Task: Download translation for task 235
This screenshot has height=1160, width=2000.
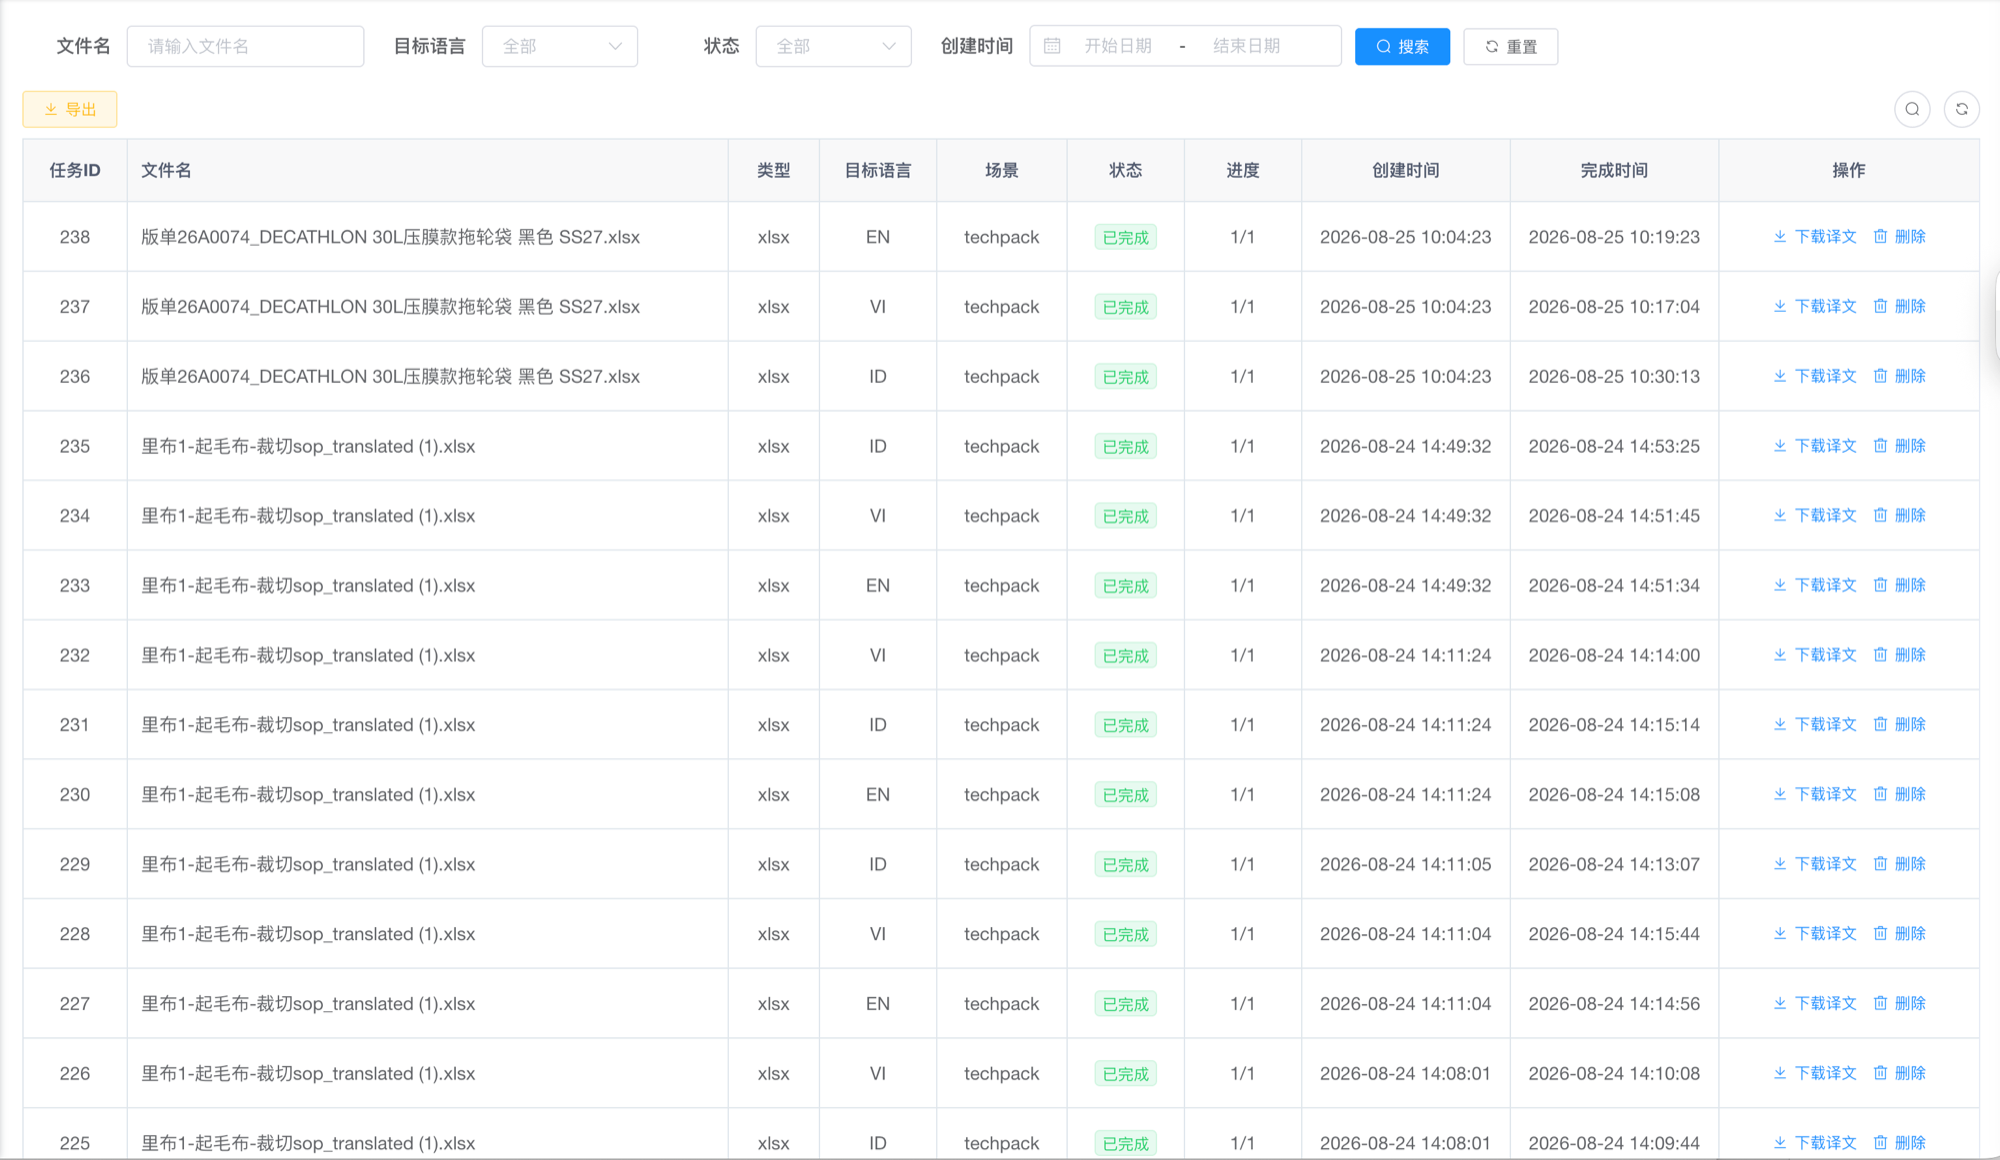Action: click(1814, 446)
